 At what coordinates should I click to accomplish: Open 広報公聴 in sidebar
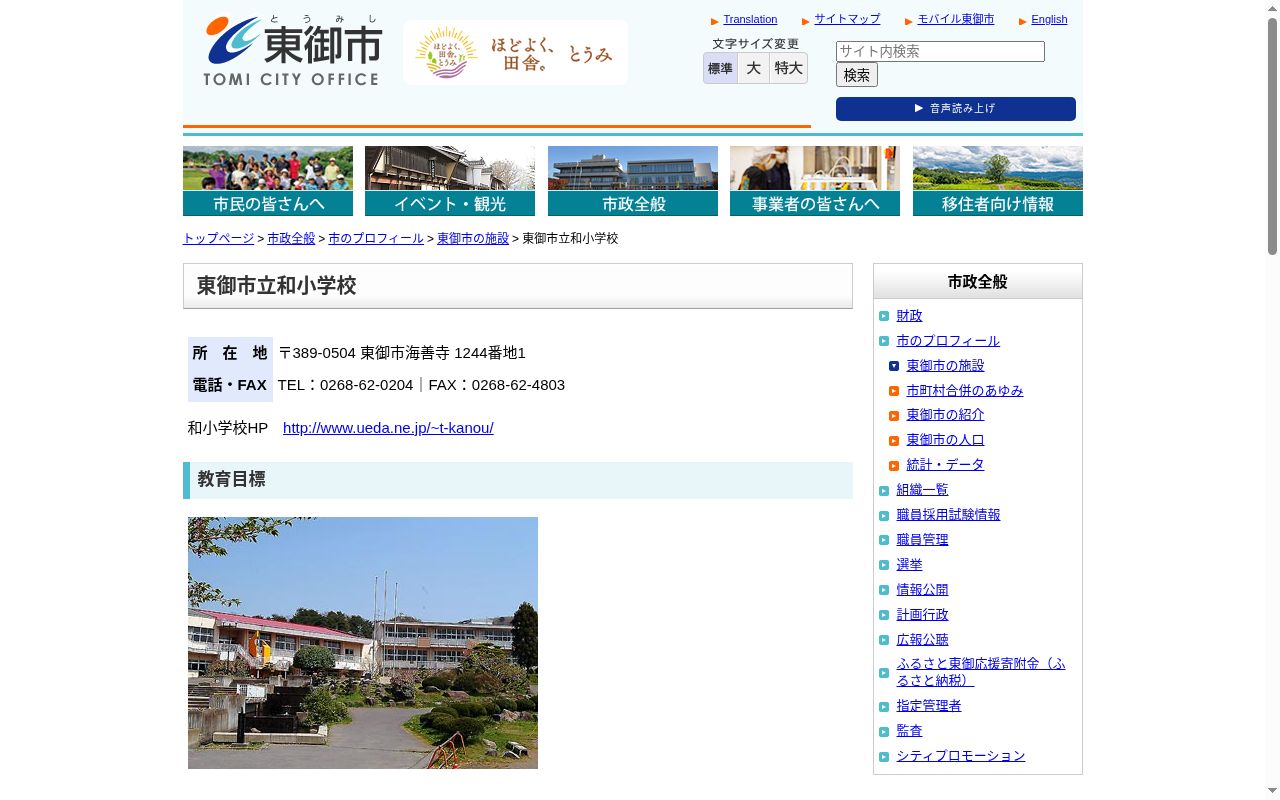click(922, 640)
